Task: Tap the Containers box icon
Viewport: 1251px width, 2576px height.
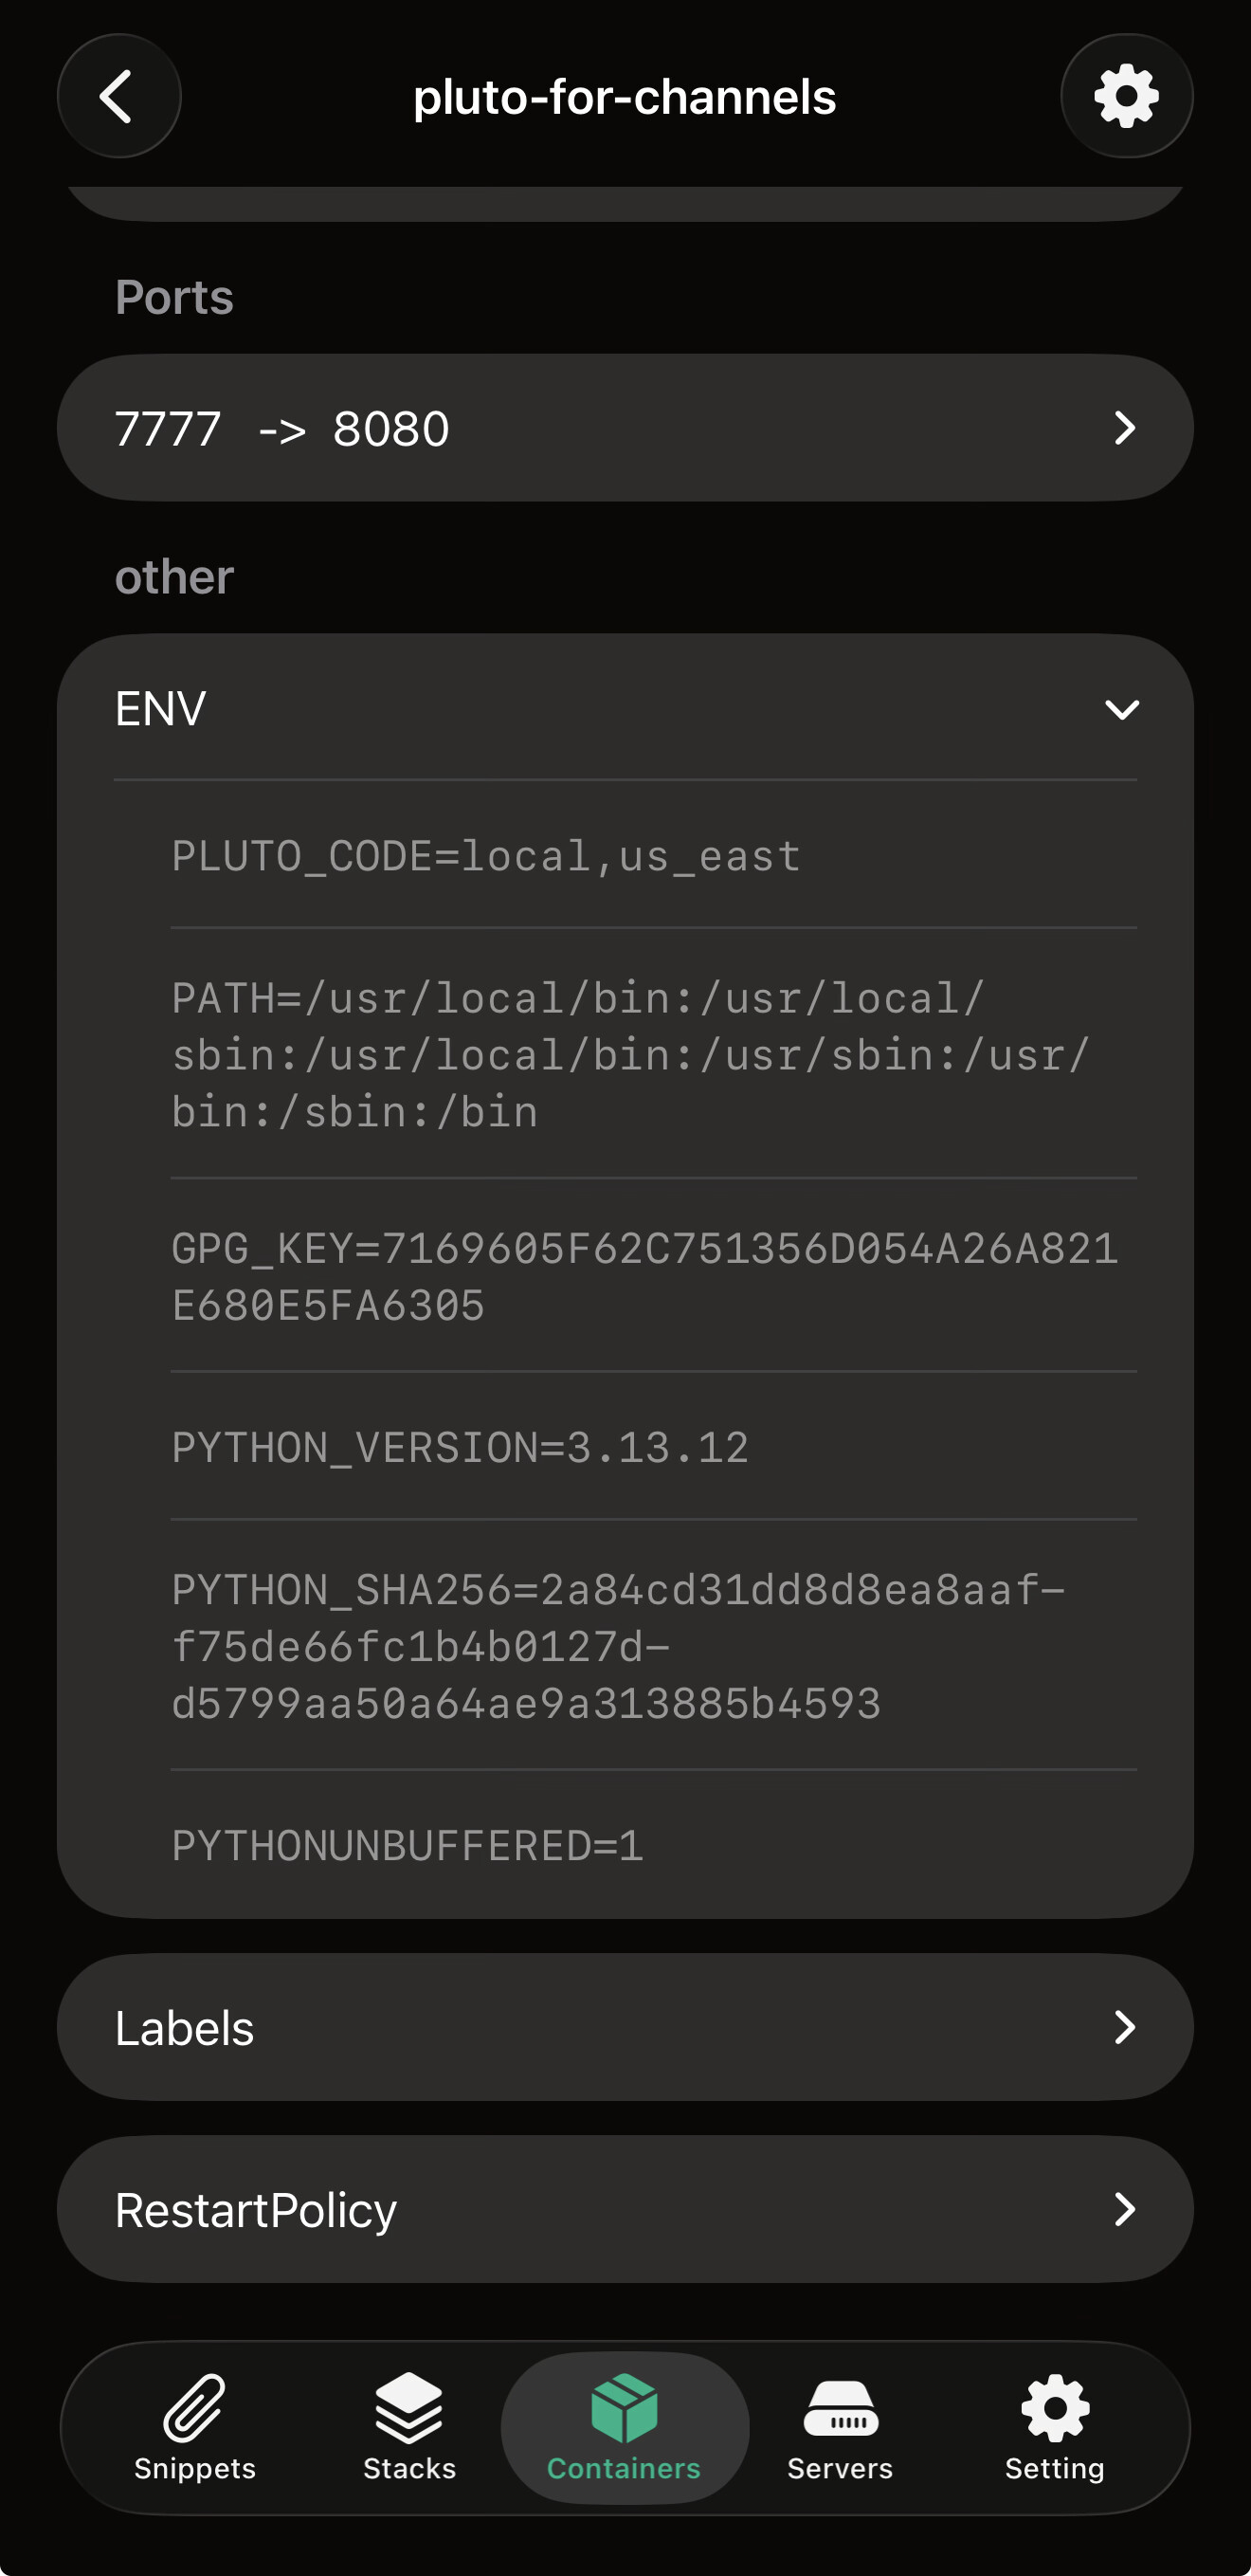Action: pyautogui.click(x=624, y=2406)
